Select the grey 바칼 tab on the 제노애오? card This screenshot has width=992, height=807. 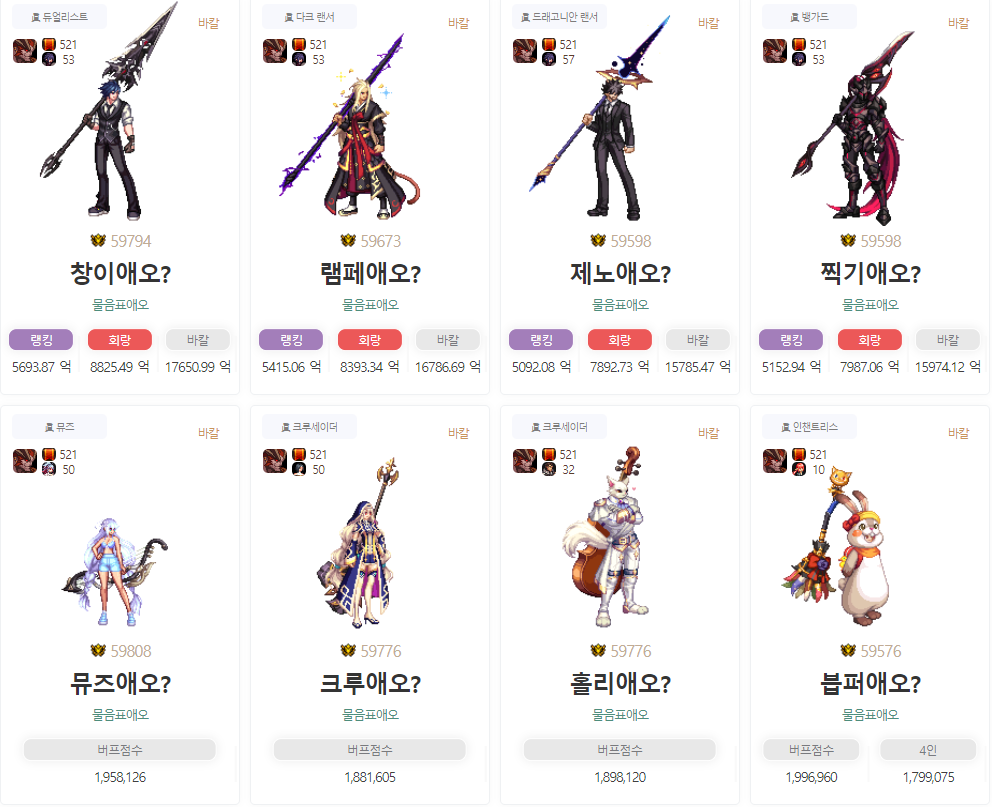698,340
